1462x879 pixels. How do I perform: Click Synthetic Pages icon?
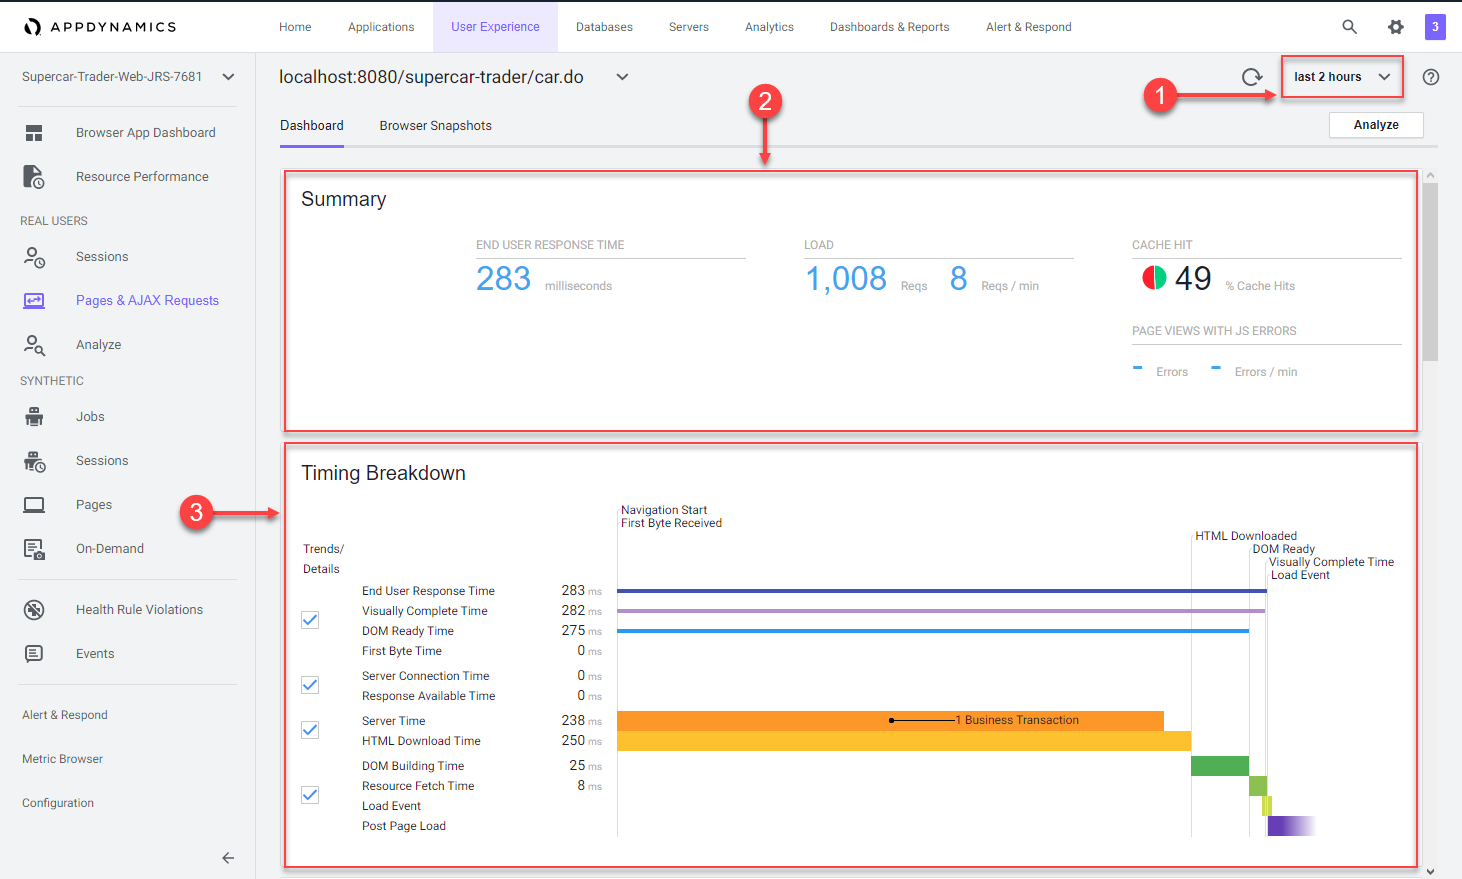tap(34, 505)
